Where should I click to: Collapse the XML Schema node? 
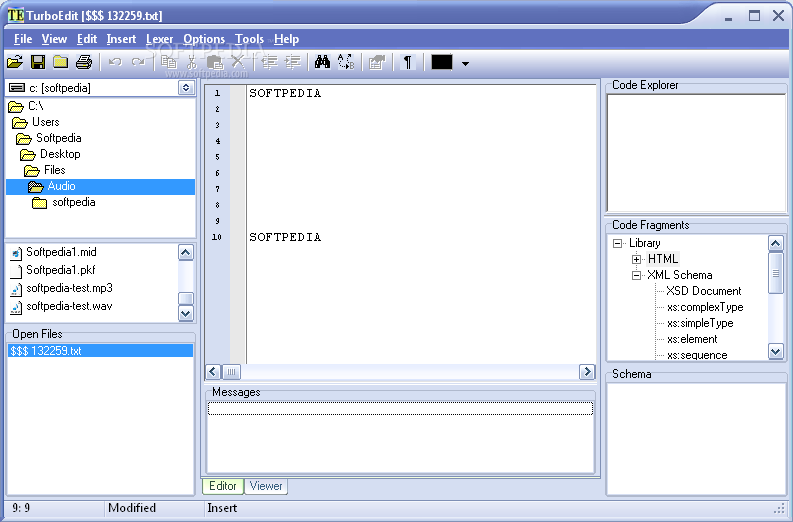(636, 276)
